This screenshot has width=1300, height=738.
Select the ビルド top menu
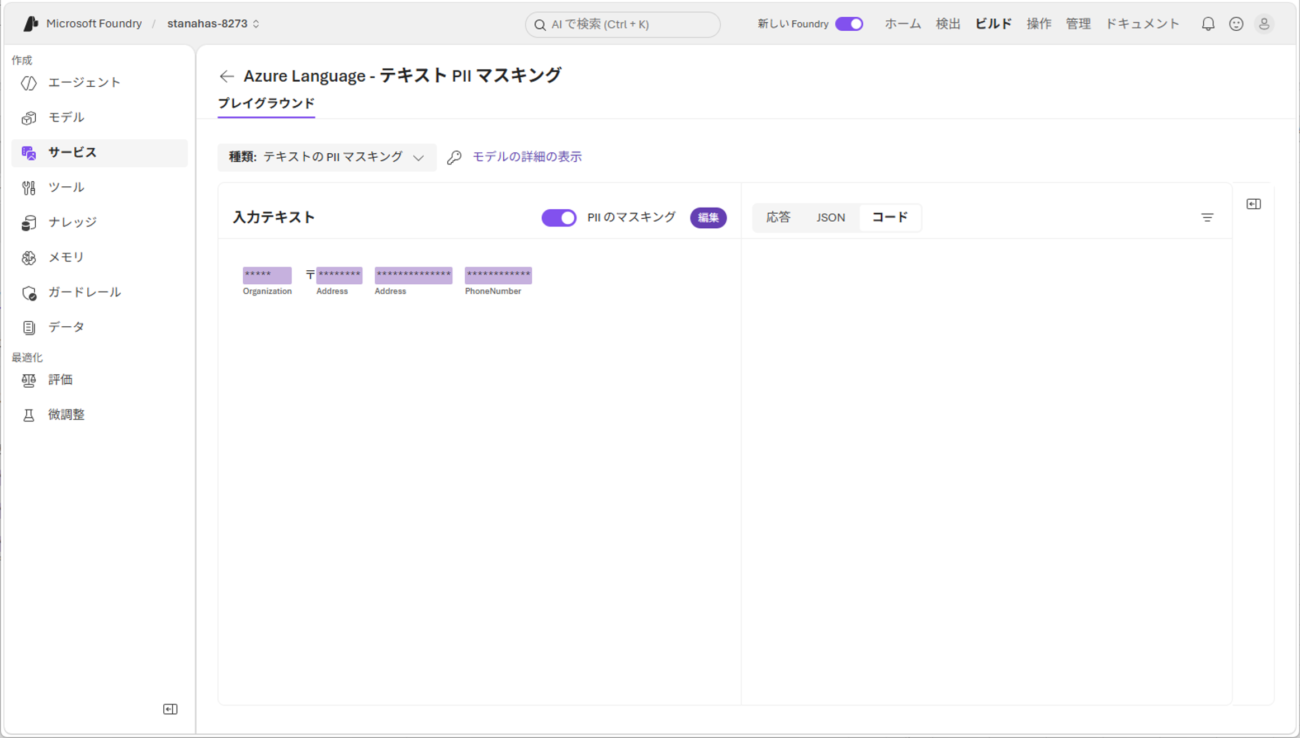(993, 24)
